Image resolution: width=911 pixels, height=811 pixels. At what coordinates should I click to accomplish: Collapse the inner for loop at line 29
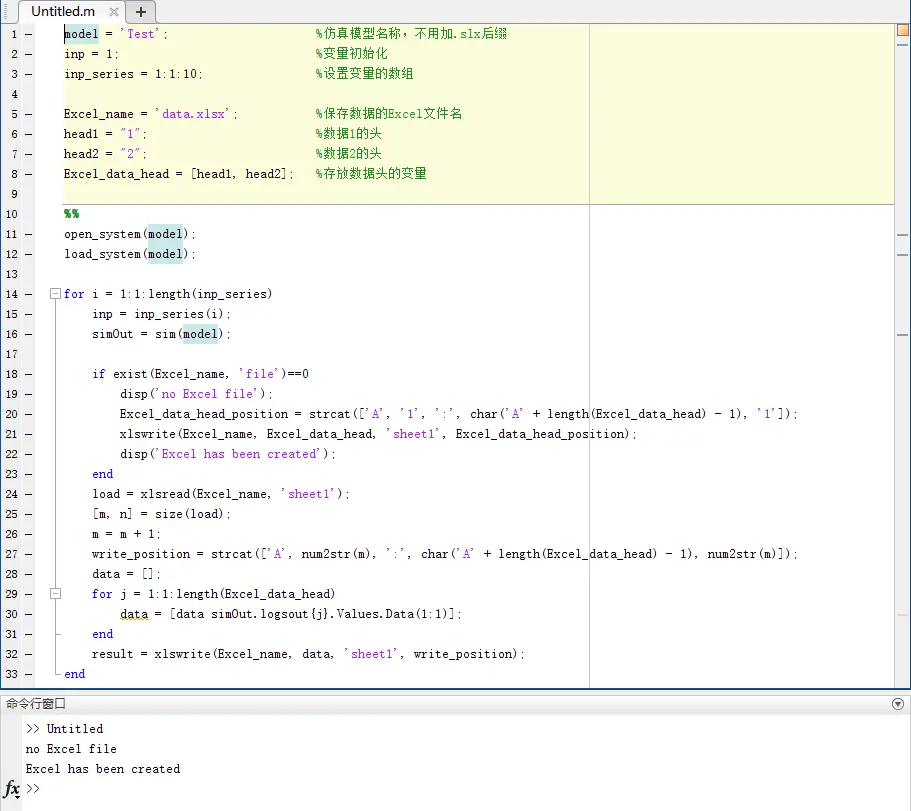[x=55, y=594]
